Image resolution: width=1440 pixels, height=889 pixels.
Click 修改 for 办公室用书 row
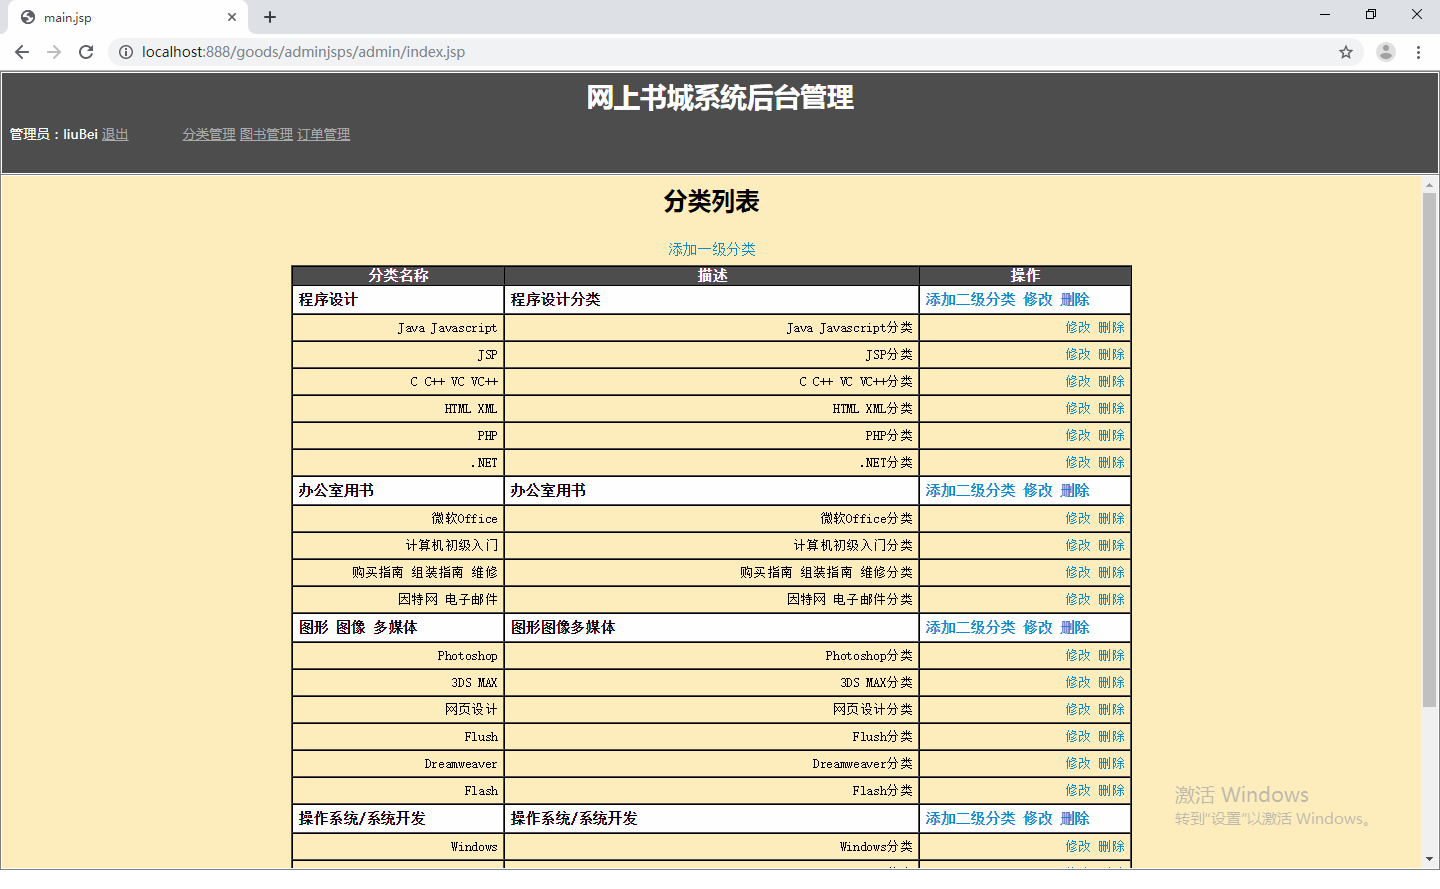[1038, 490]
